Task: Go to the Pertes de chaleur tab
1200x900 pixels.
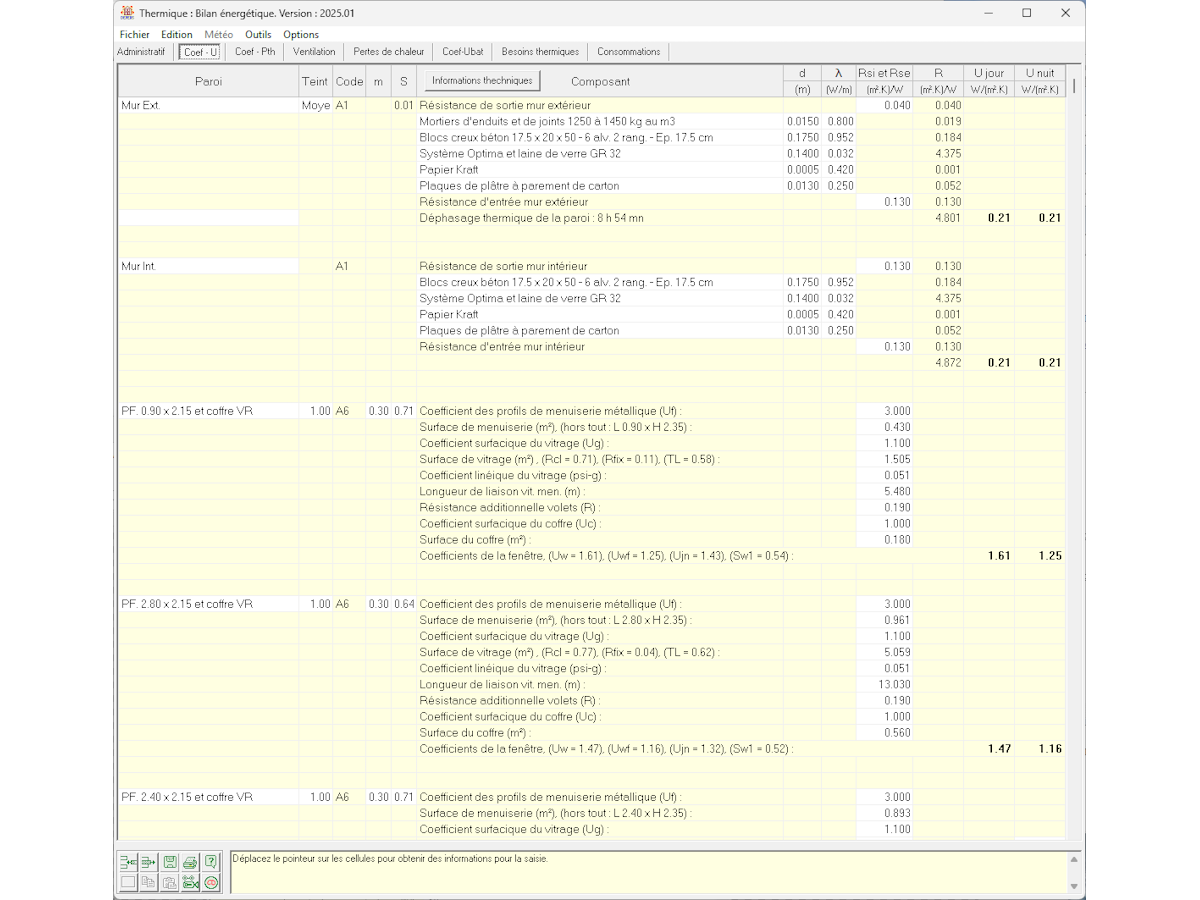Action: coord(388,52)
